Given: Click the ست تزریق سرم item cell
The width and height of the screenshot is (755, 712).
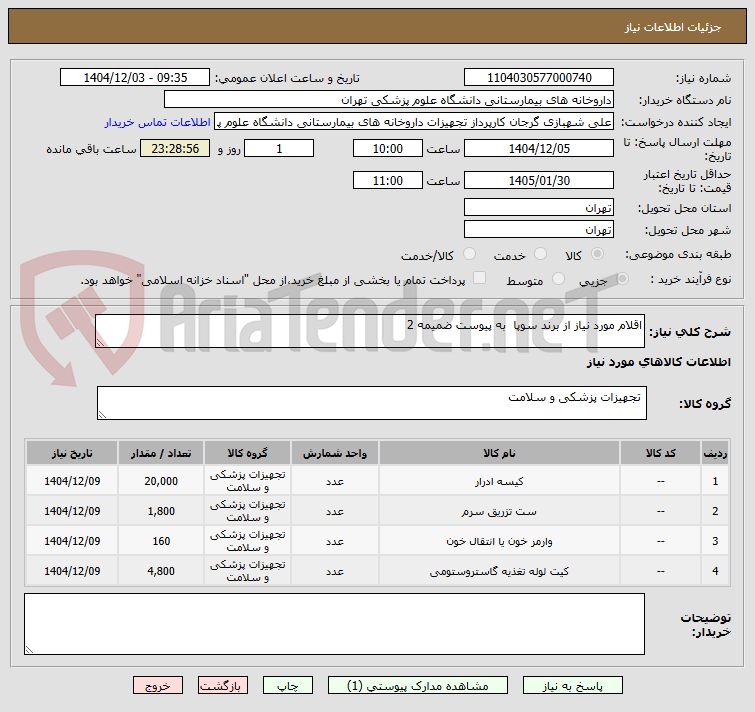Looking at the screenshot, I should coord(499,511).
